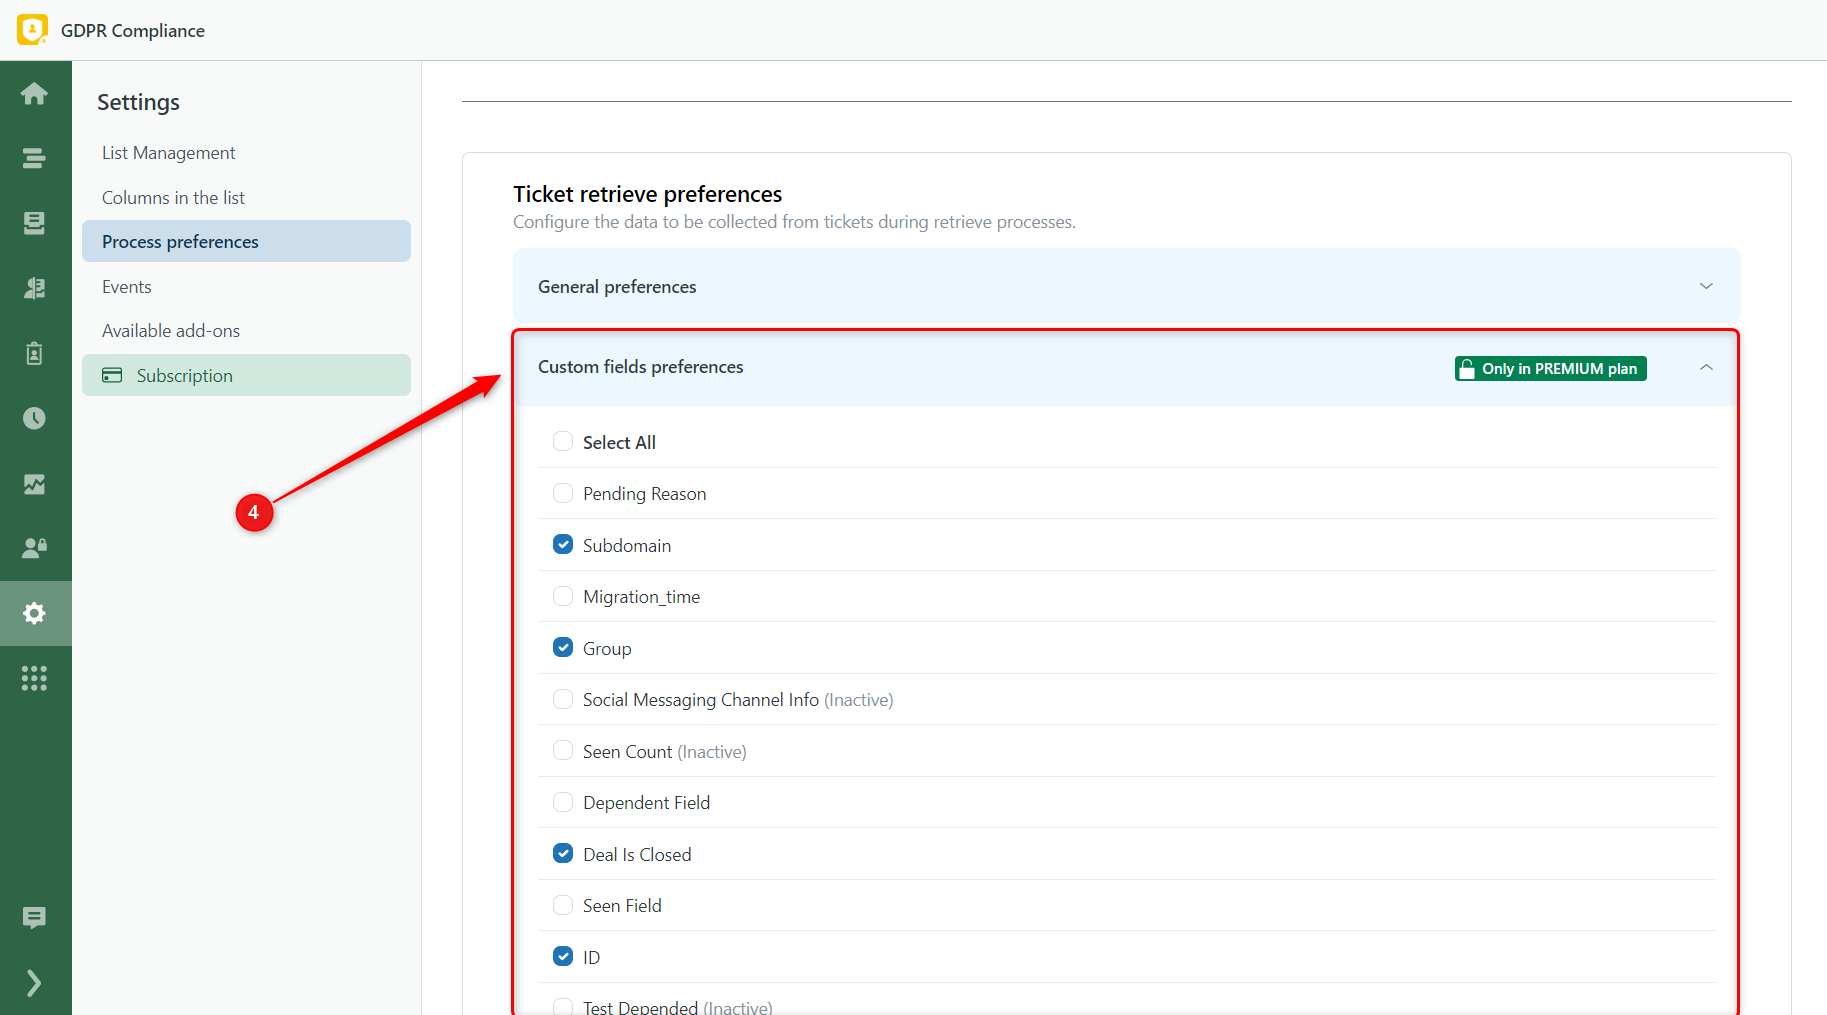The height and width of the screenshot is (1015, 1827).
Task: Click the Deal Is Closed label
Action: point(637,855)
